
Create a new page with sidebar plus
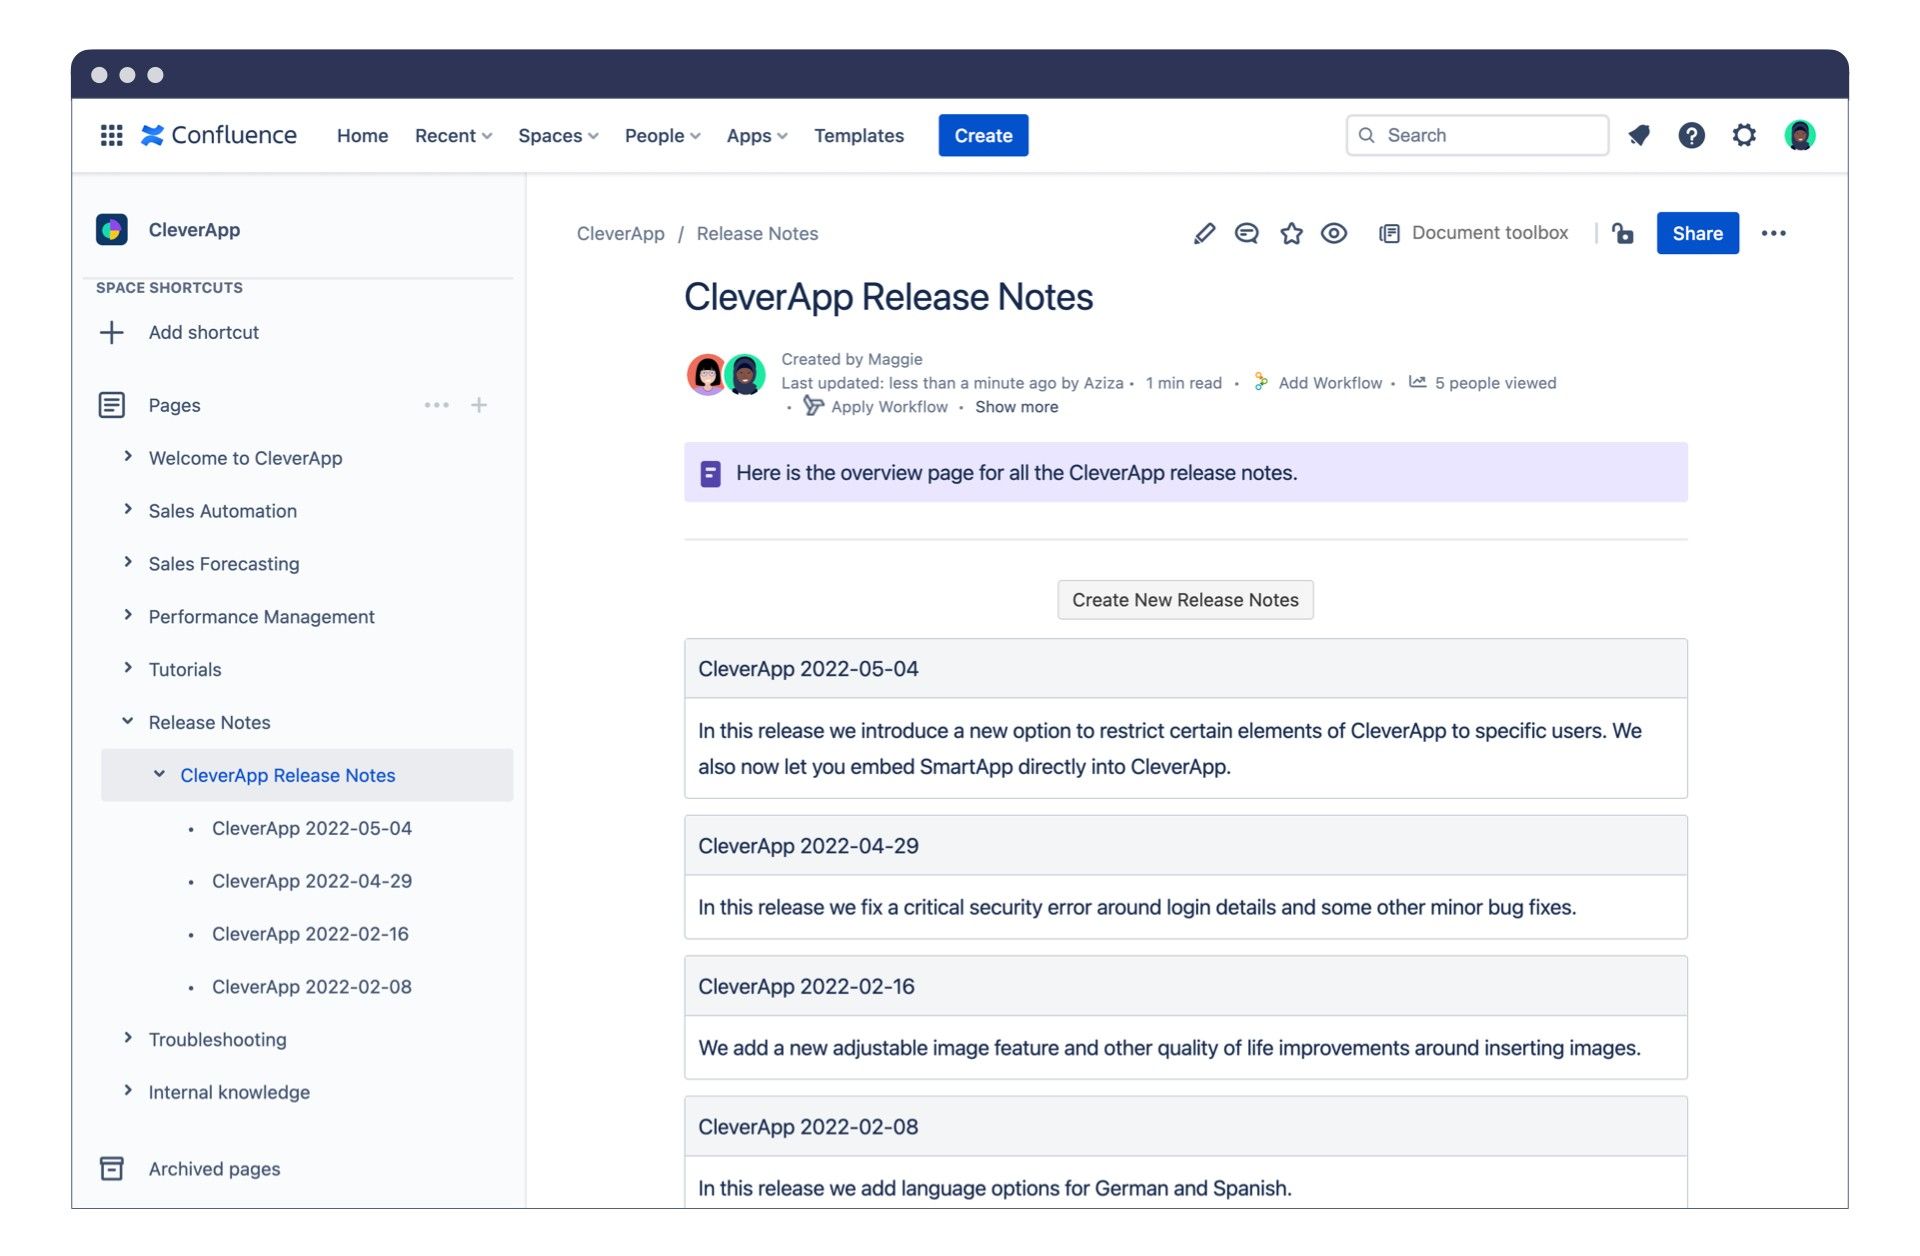(x=479, y=405)
